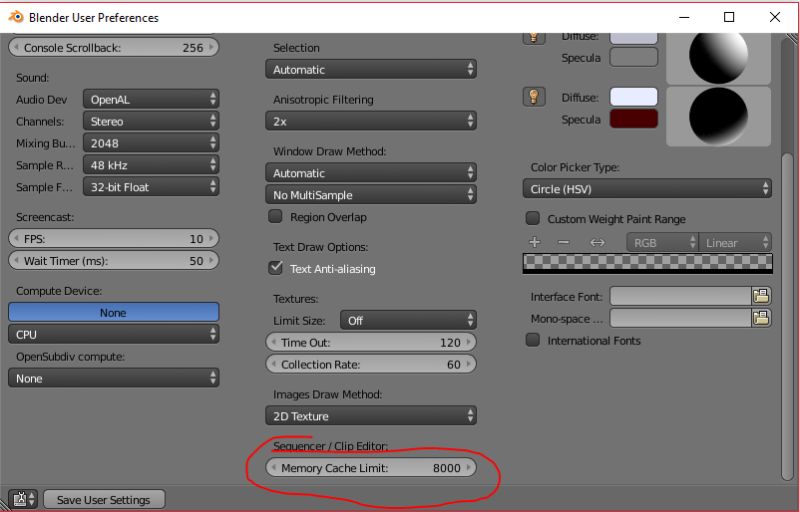Viewport: 800px width, 512px height.
Task: Enable Region Overlap checkbox
Action: click(x=276, y=216)
